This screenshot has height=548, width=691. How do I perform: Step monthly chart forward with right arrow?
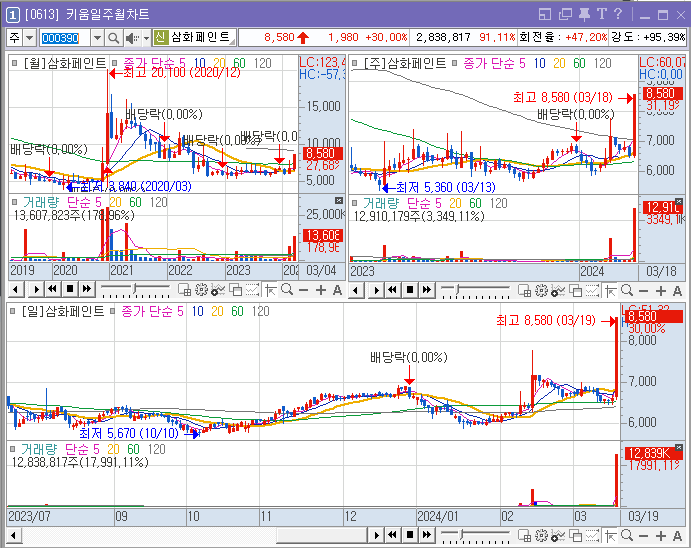[x=36, y=290]
